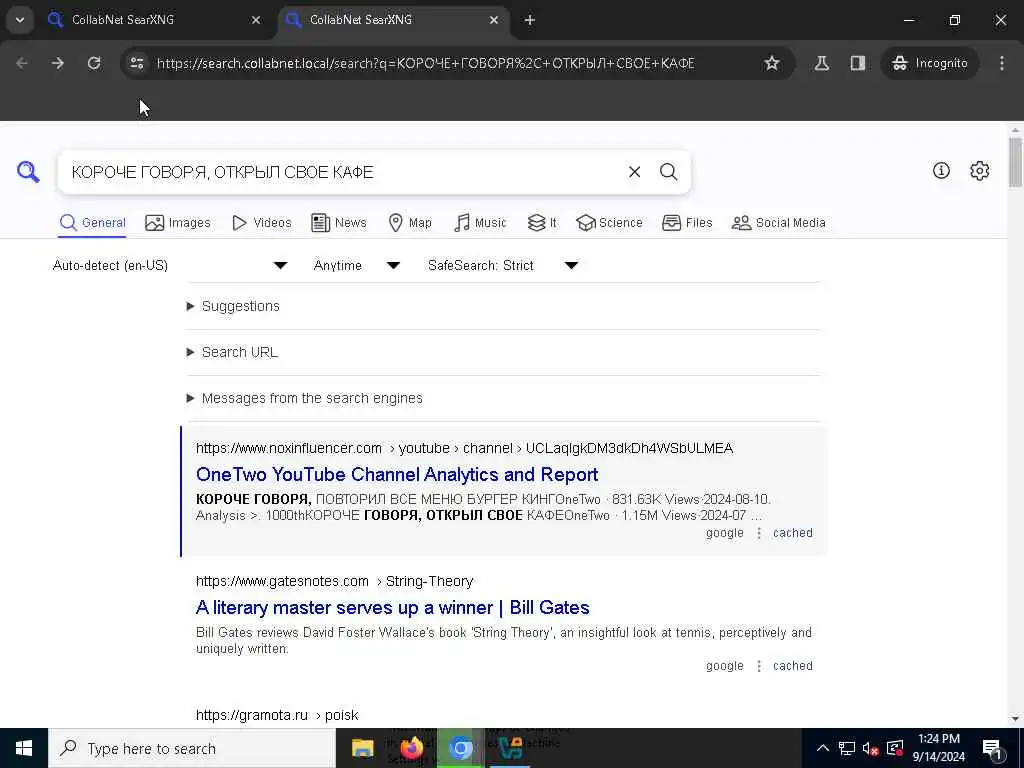Close the first CollabNet SearXNG tab
This screenshot has height=768, width=1024.
(256, 20)
